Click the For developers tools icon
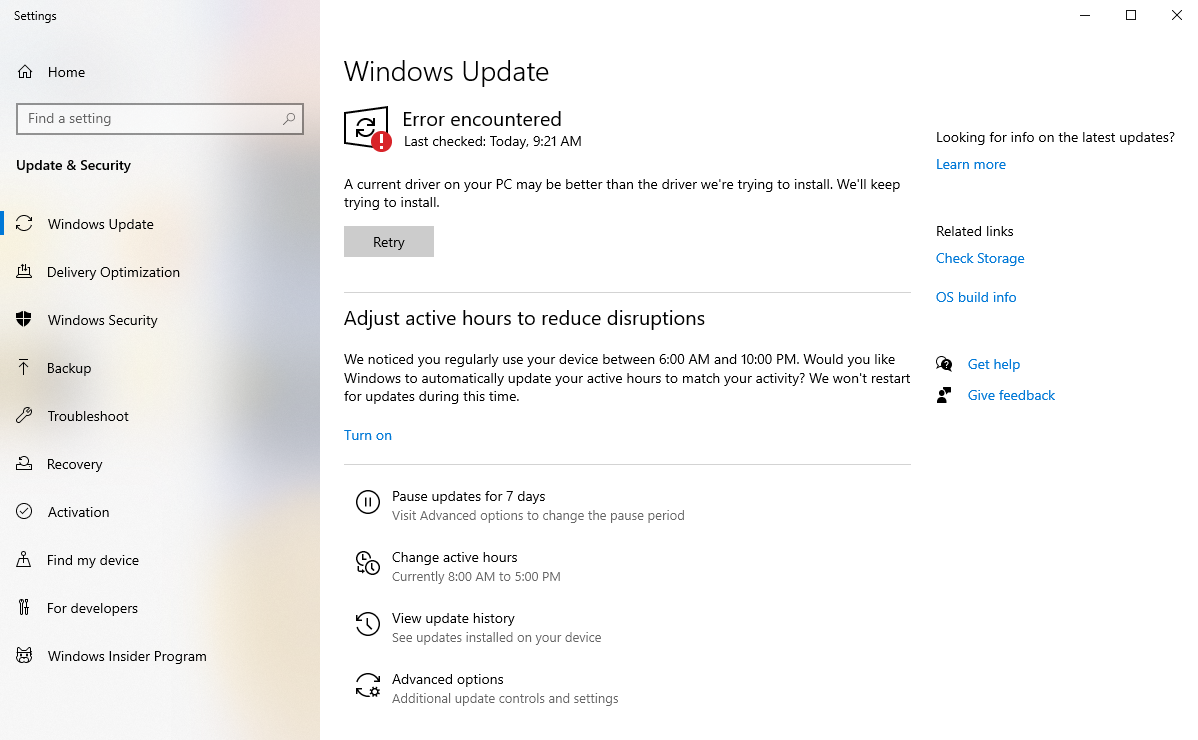This screenshot has height=740, width=1198. coord(24,608)
